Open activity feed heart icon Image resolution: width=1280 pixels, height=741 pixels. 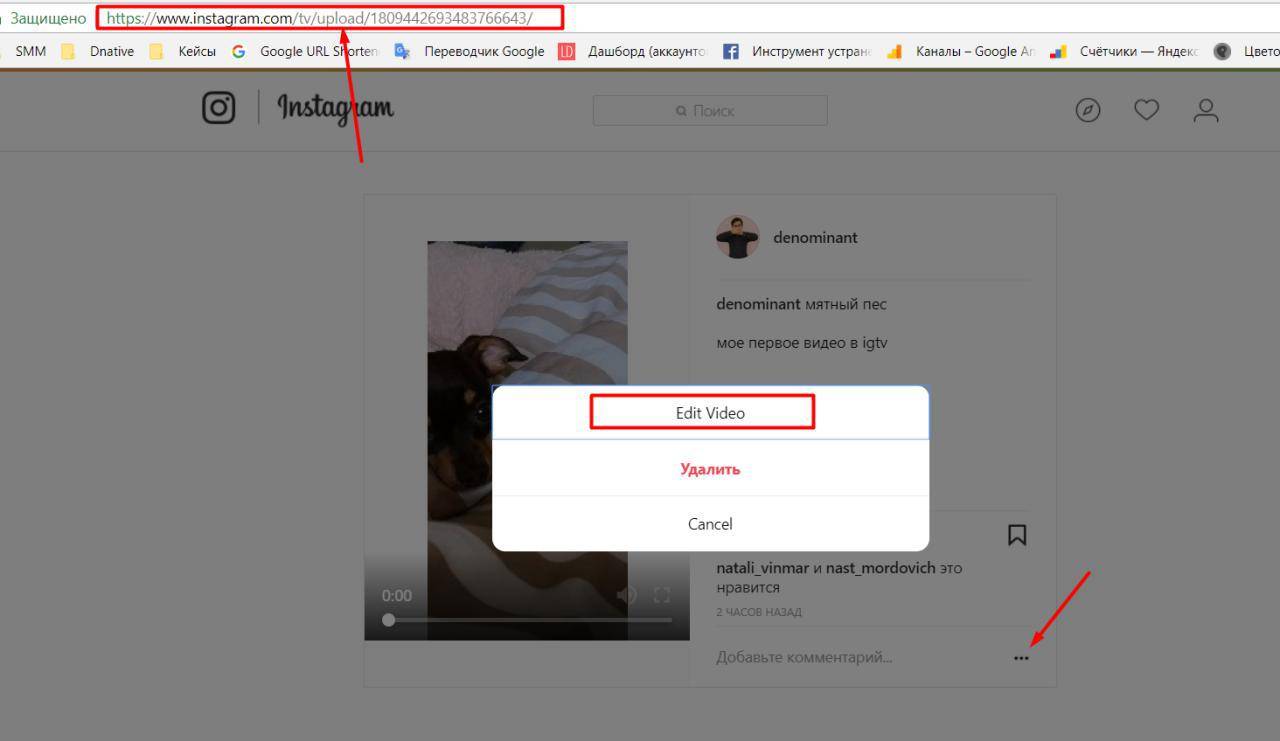click(x=1146, y=110)
